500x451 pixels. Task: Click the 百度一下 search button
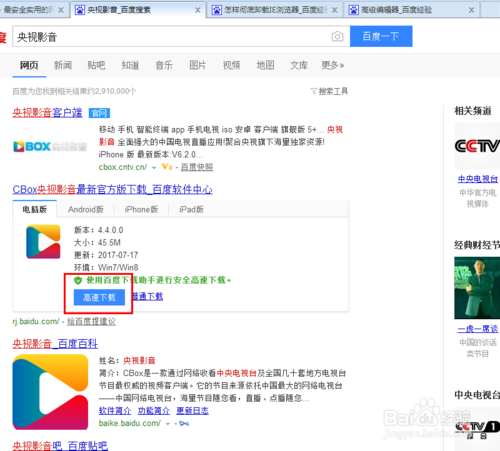(x=381, y=36)
